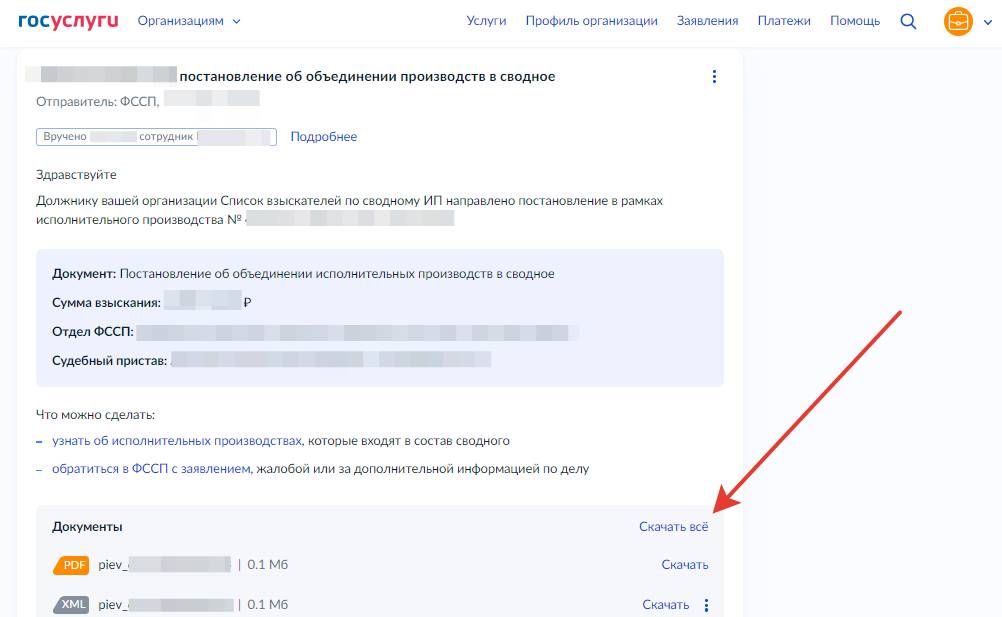
Task: Click the 'Судебный пристав' label
Action: (109, 361)
